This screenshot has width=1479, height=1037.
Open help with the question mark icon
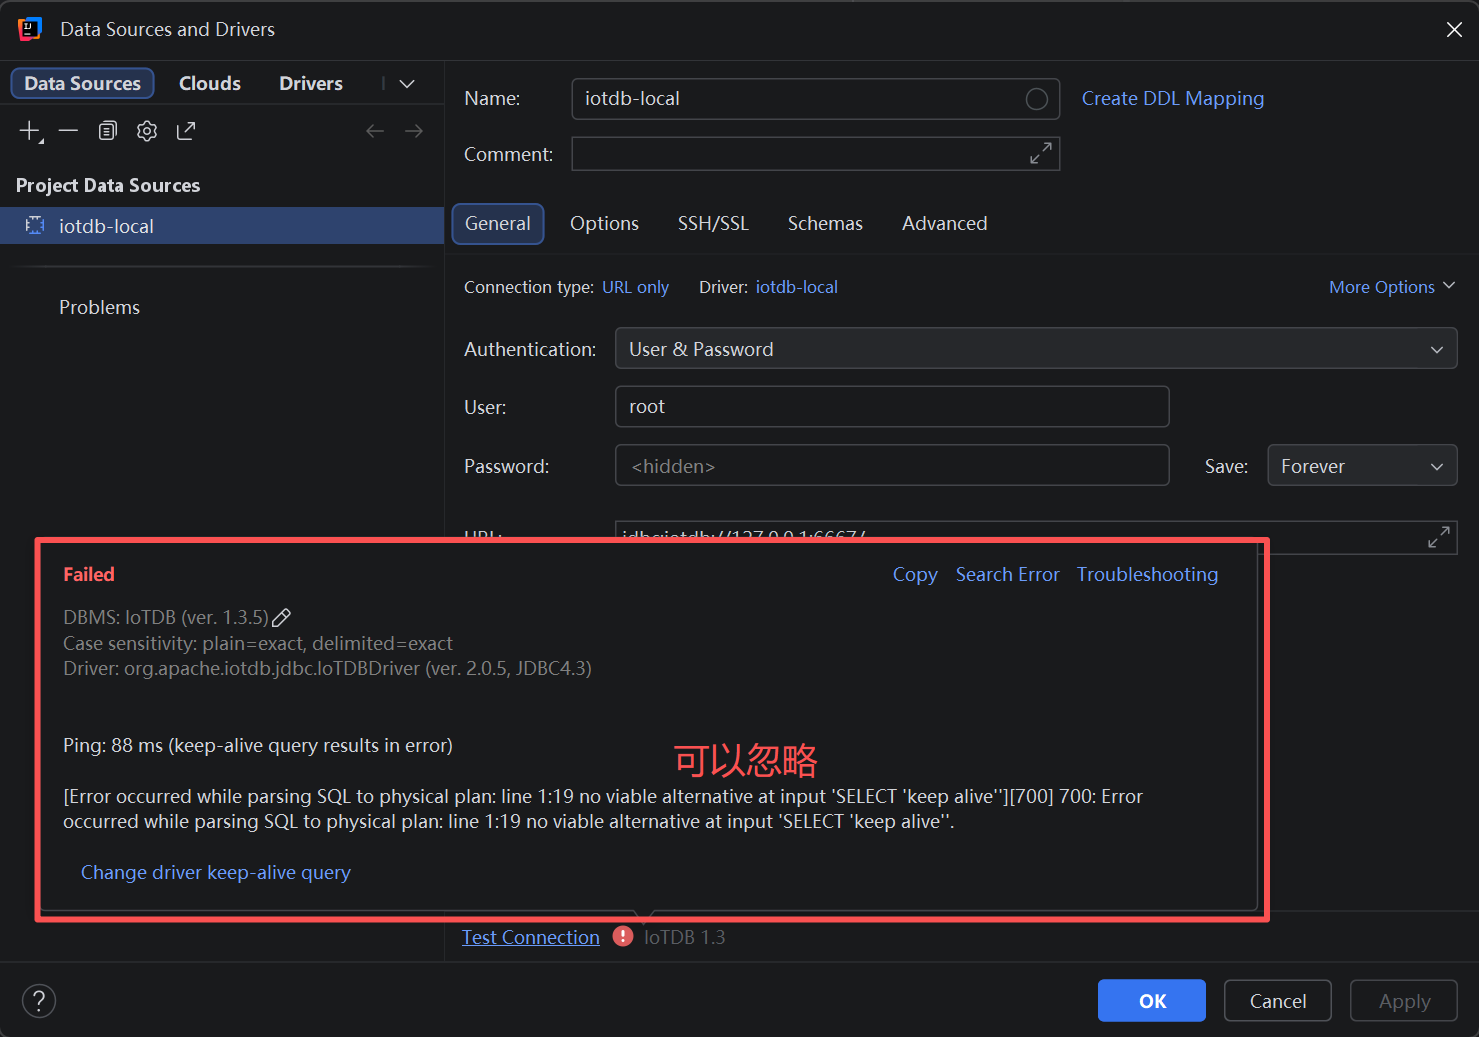click(x=39, y=1001)
